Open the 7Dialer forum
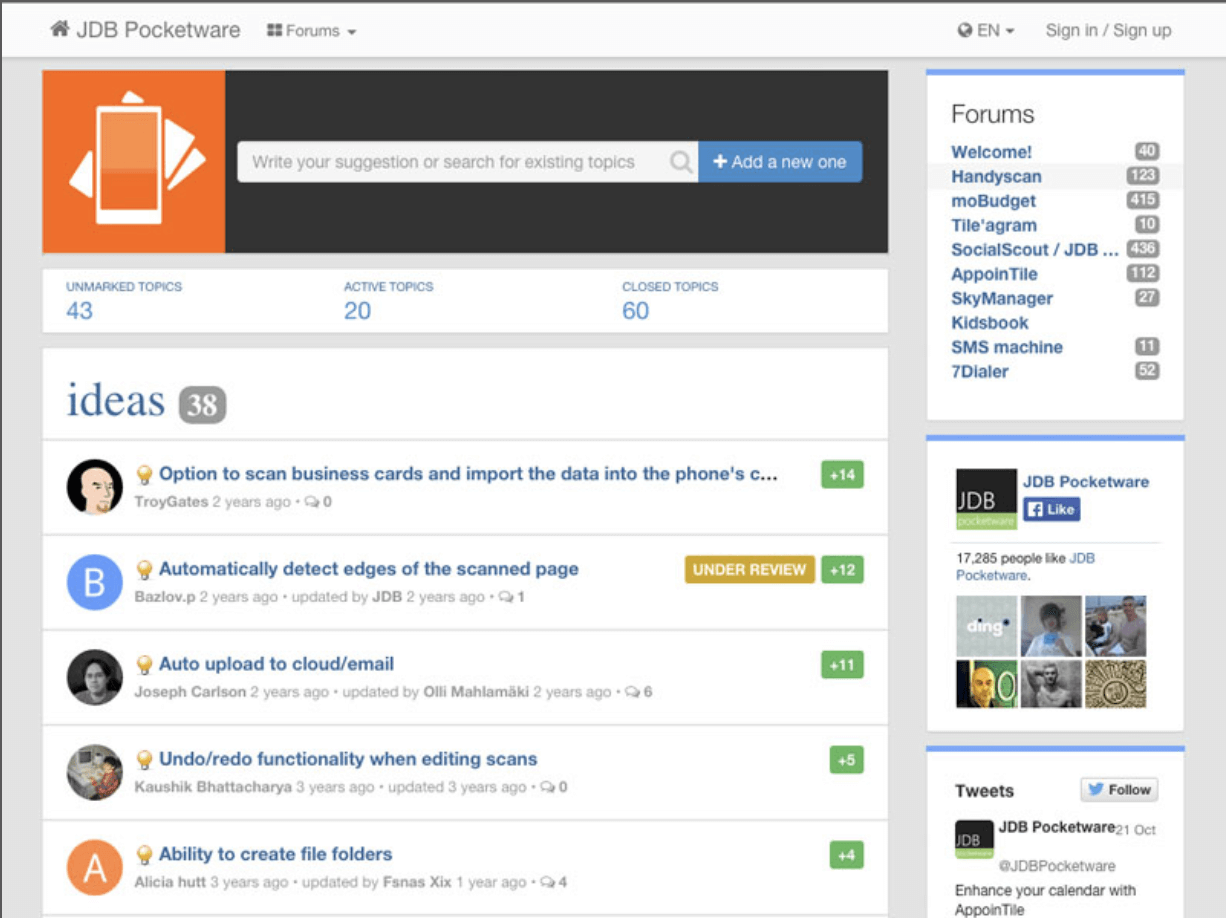1226x918 pixels. (980, 371)
